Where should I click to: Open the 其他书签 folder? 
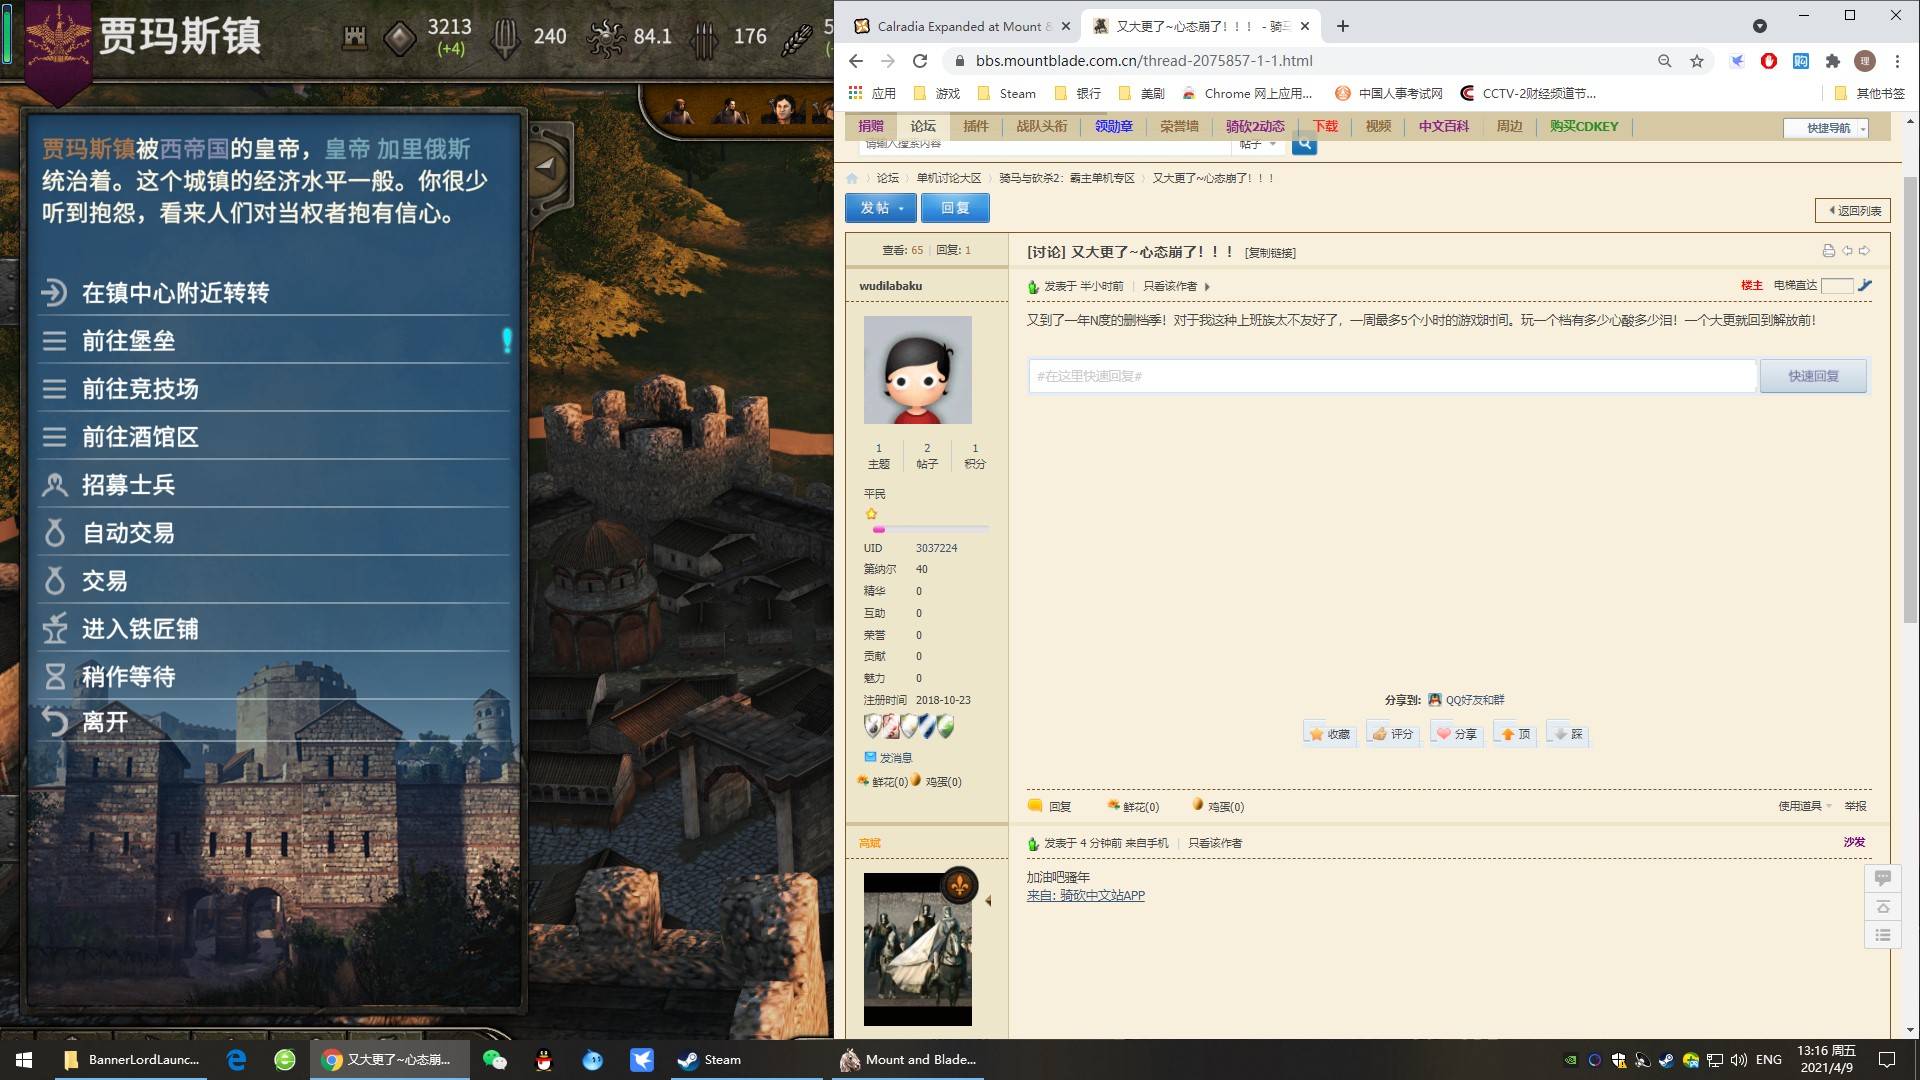point(1870,93)
